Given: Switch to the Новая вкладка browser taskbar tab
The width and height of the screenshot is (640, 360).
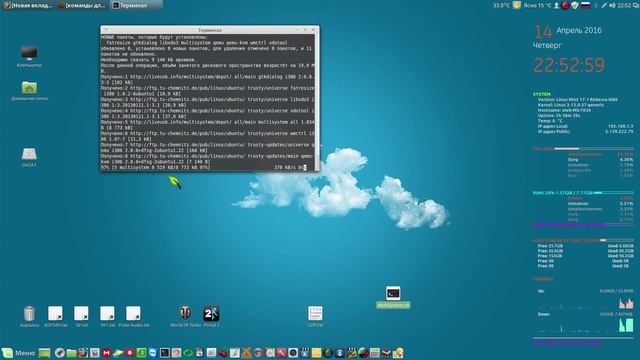Looking at the screenshot, I should click(28, 5).
